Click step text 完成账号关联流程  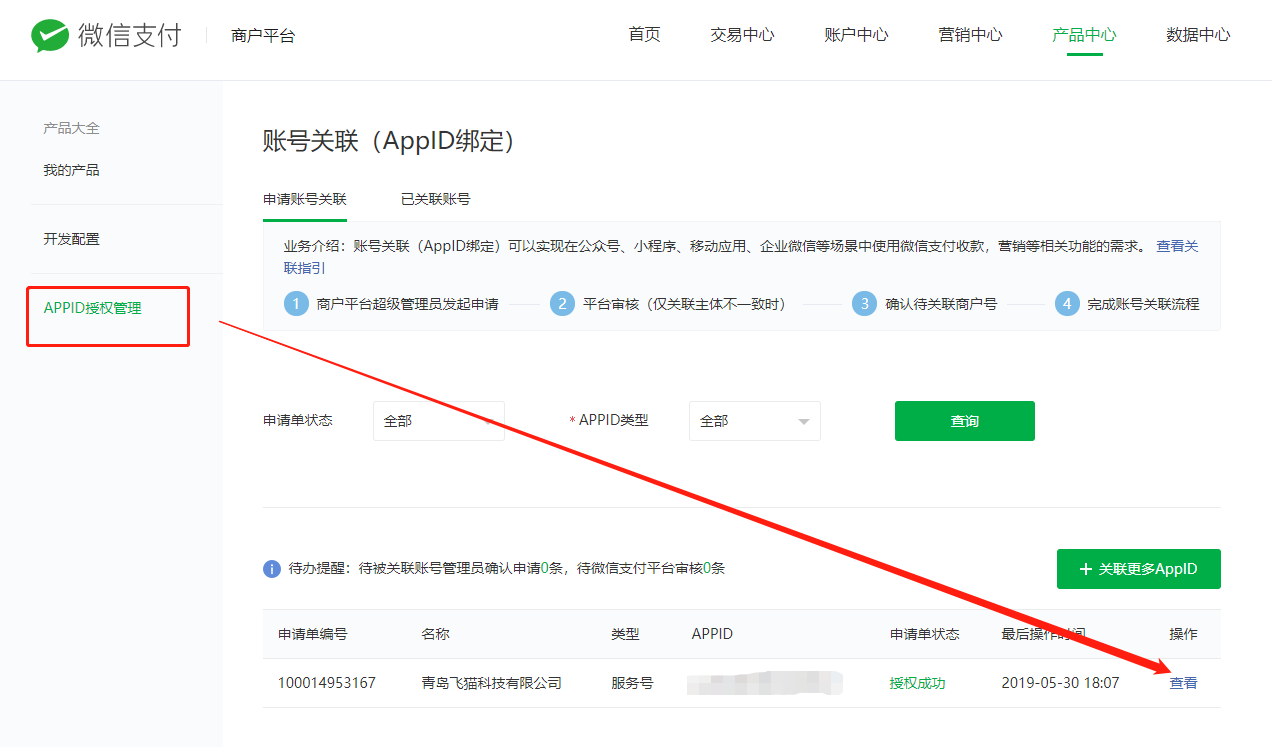coord(1143,304)
